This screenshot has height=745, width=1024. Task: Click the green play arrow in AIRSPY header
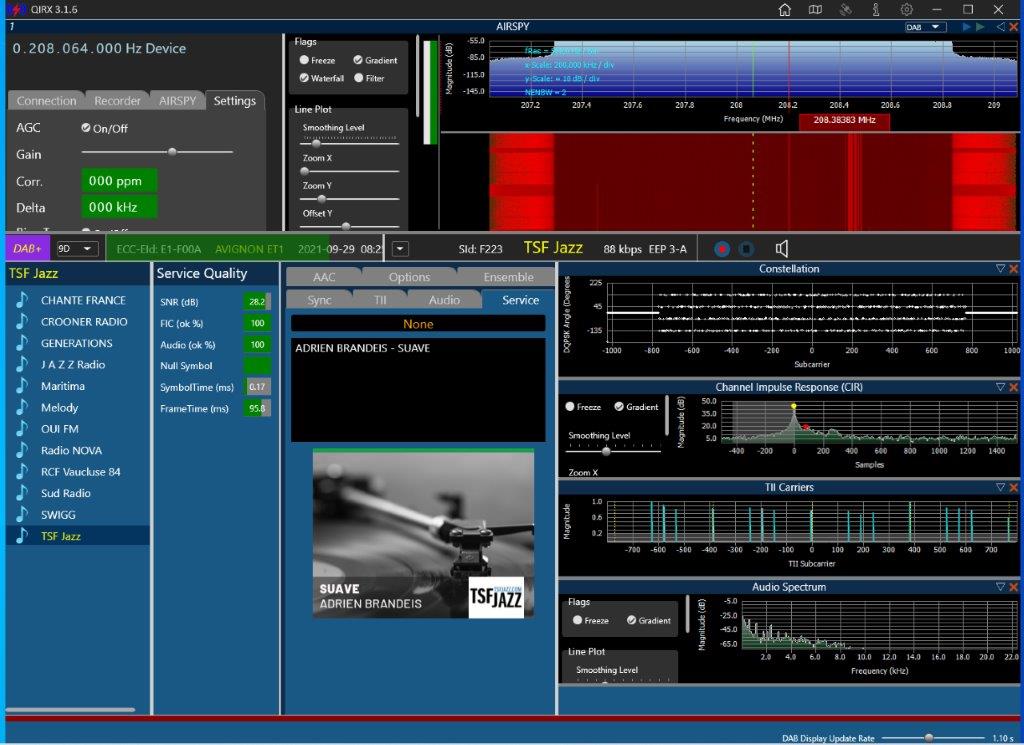(x=980, y=27)
